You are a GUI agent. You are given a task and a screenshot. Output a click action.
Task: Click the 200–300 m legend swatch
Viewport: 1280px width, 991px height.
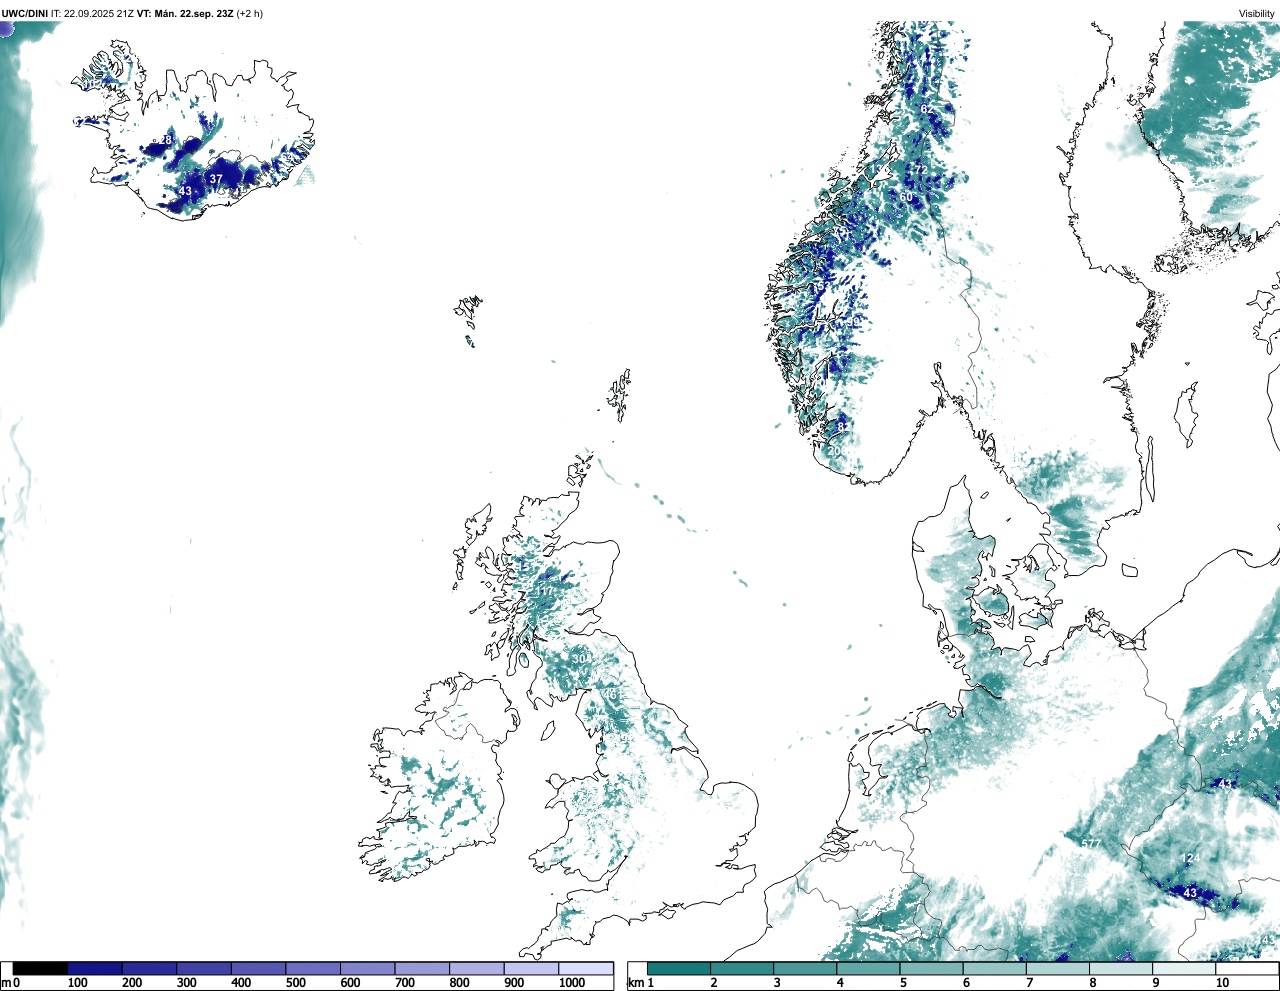coord(150,968)
